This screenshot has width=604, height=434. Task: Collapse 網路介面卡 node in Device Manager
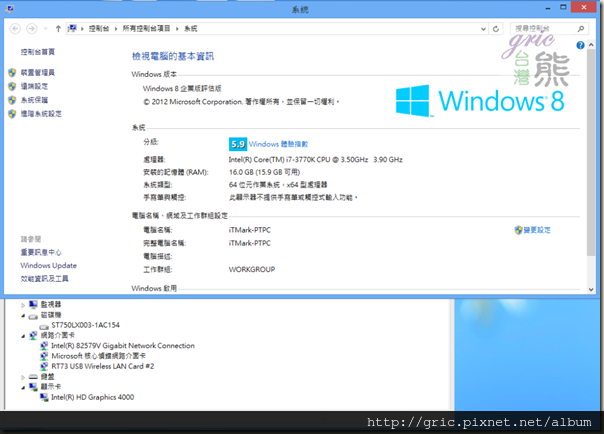(23, 336)
